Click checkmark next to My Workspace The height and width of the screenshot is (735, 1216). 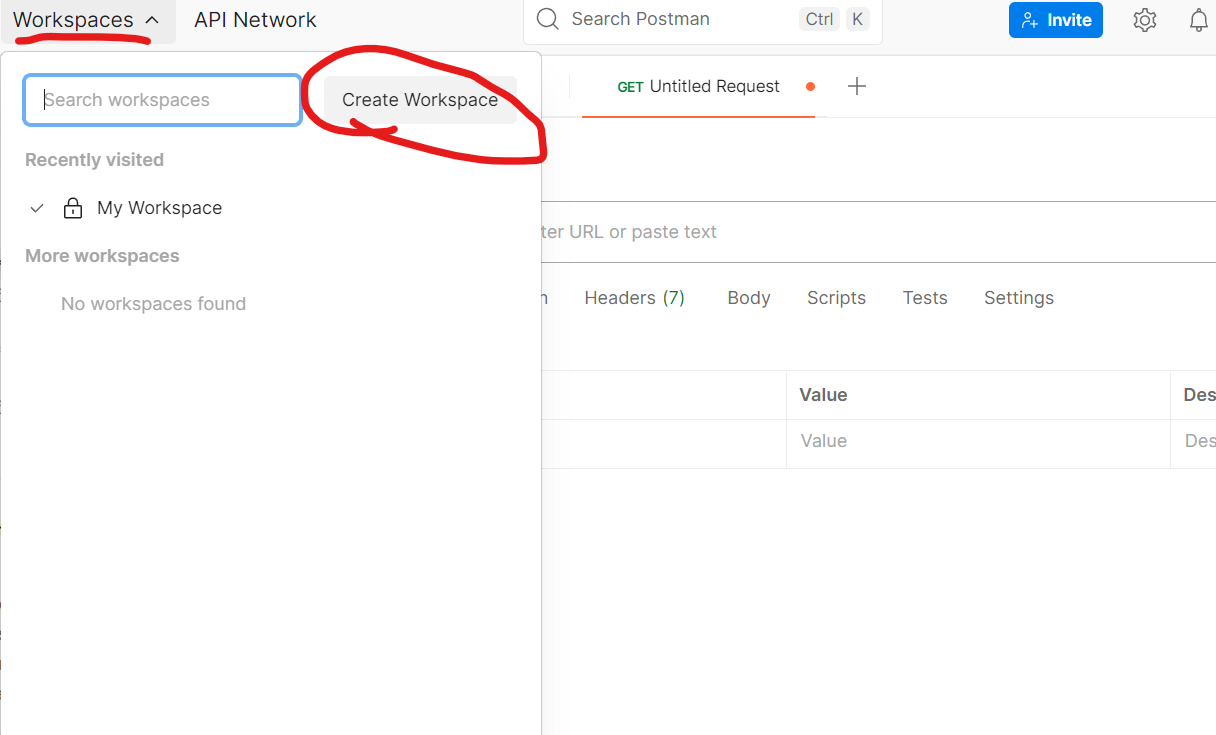[37, 208]
